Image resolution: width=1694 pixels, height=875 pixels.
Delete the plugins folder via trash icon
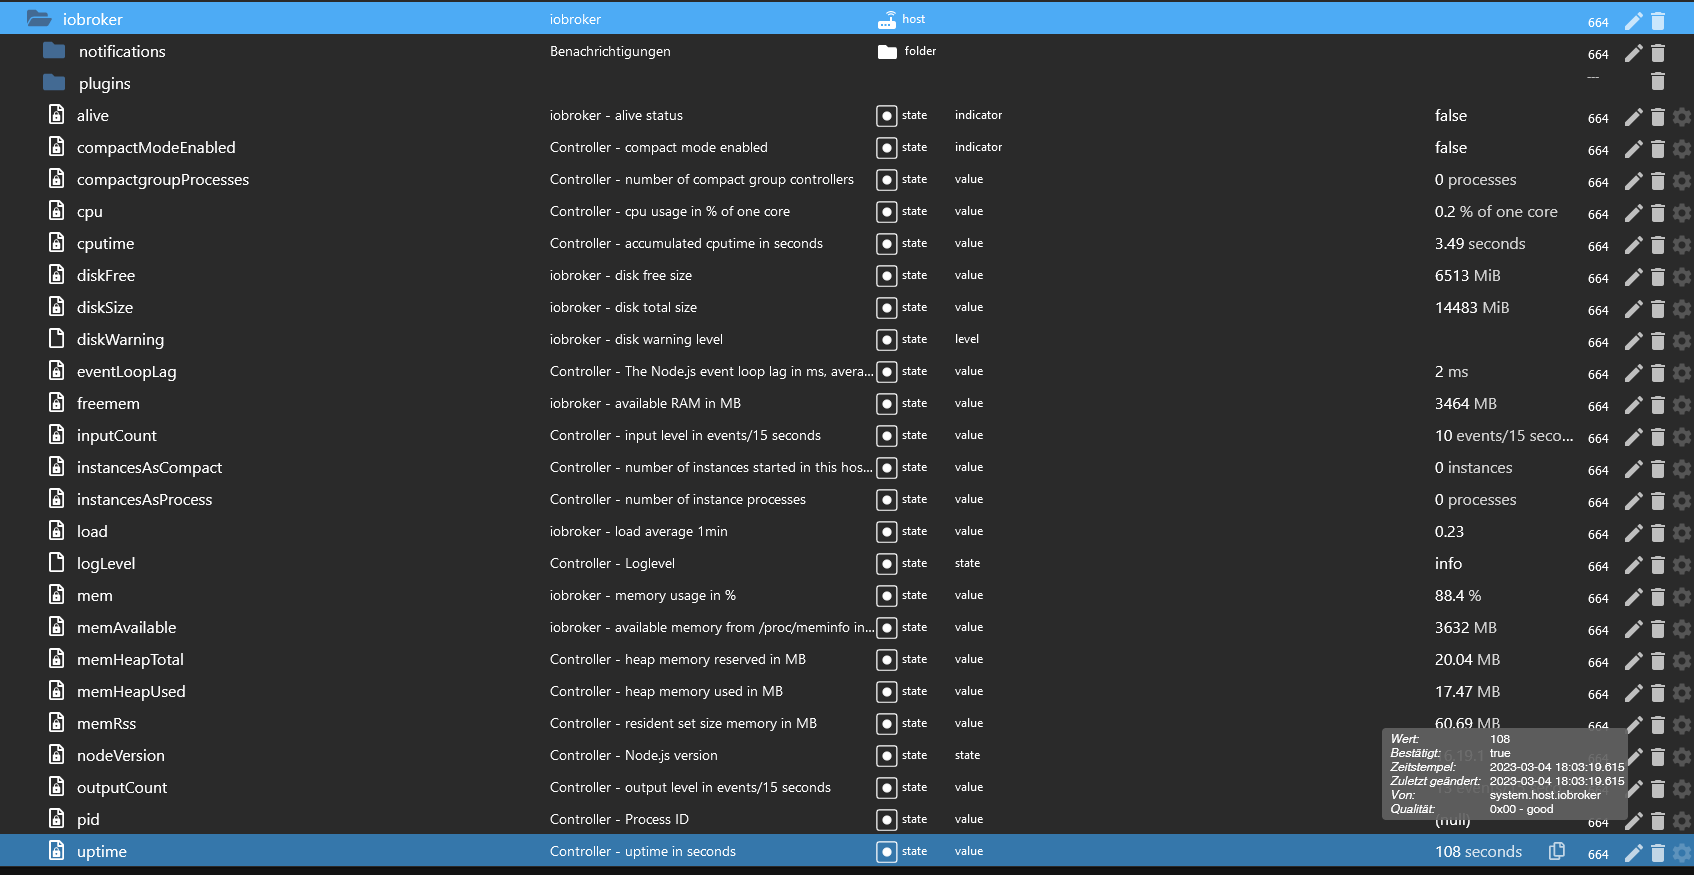coord(1658,81)
